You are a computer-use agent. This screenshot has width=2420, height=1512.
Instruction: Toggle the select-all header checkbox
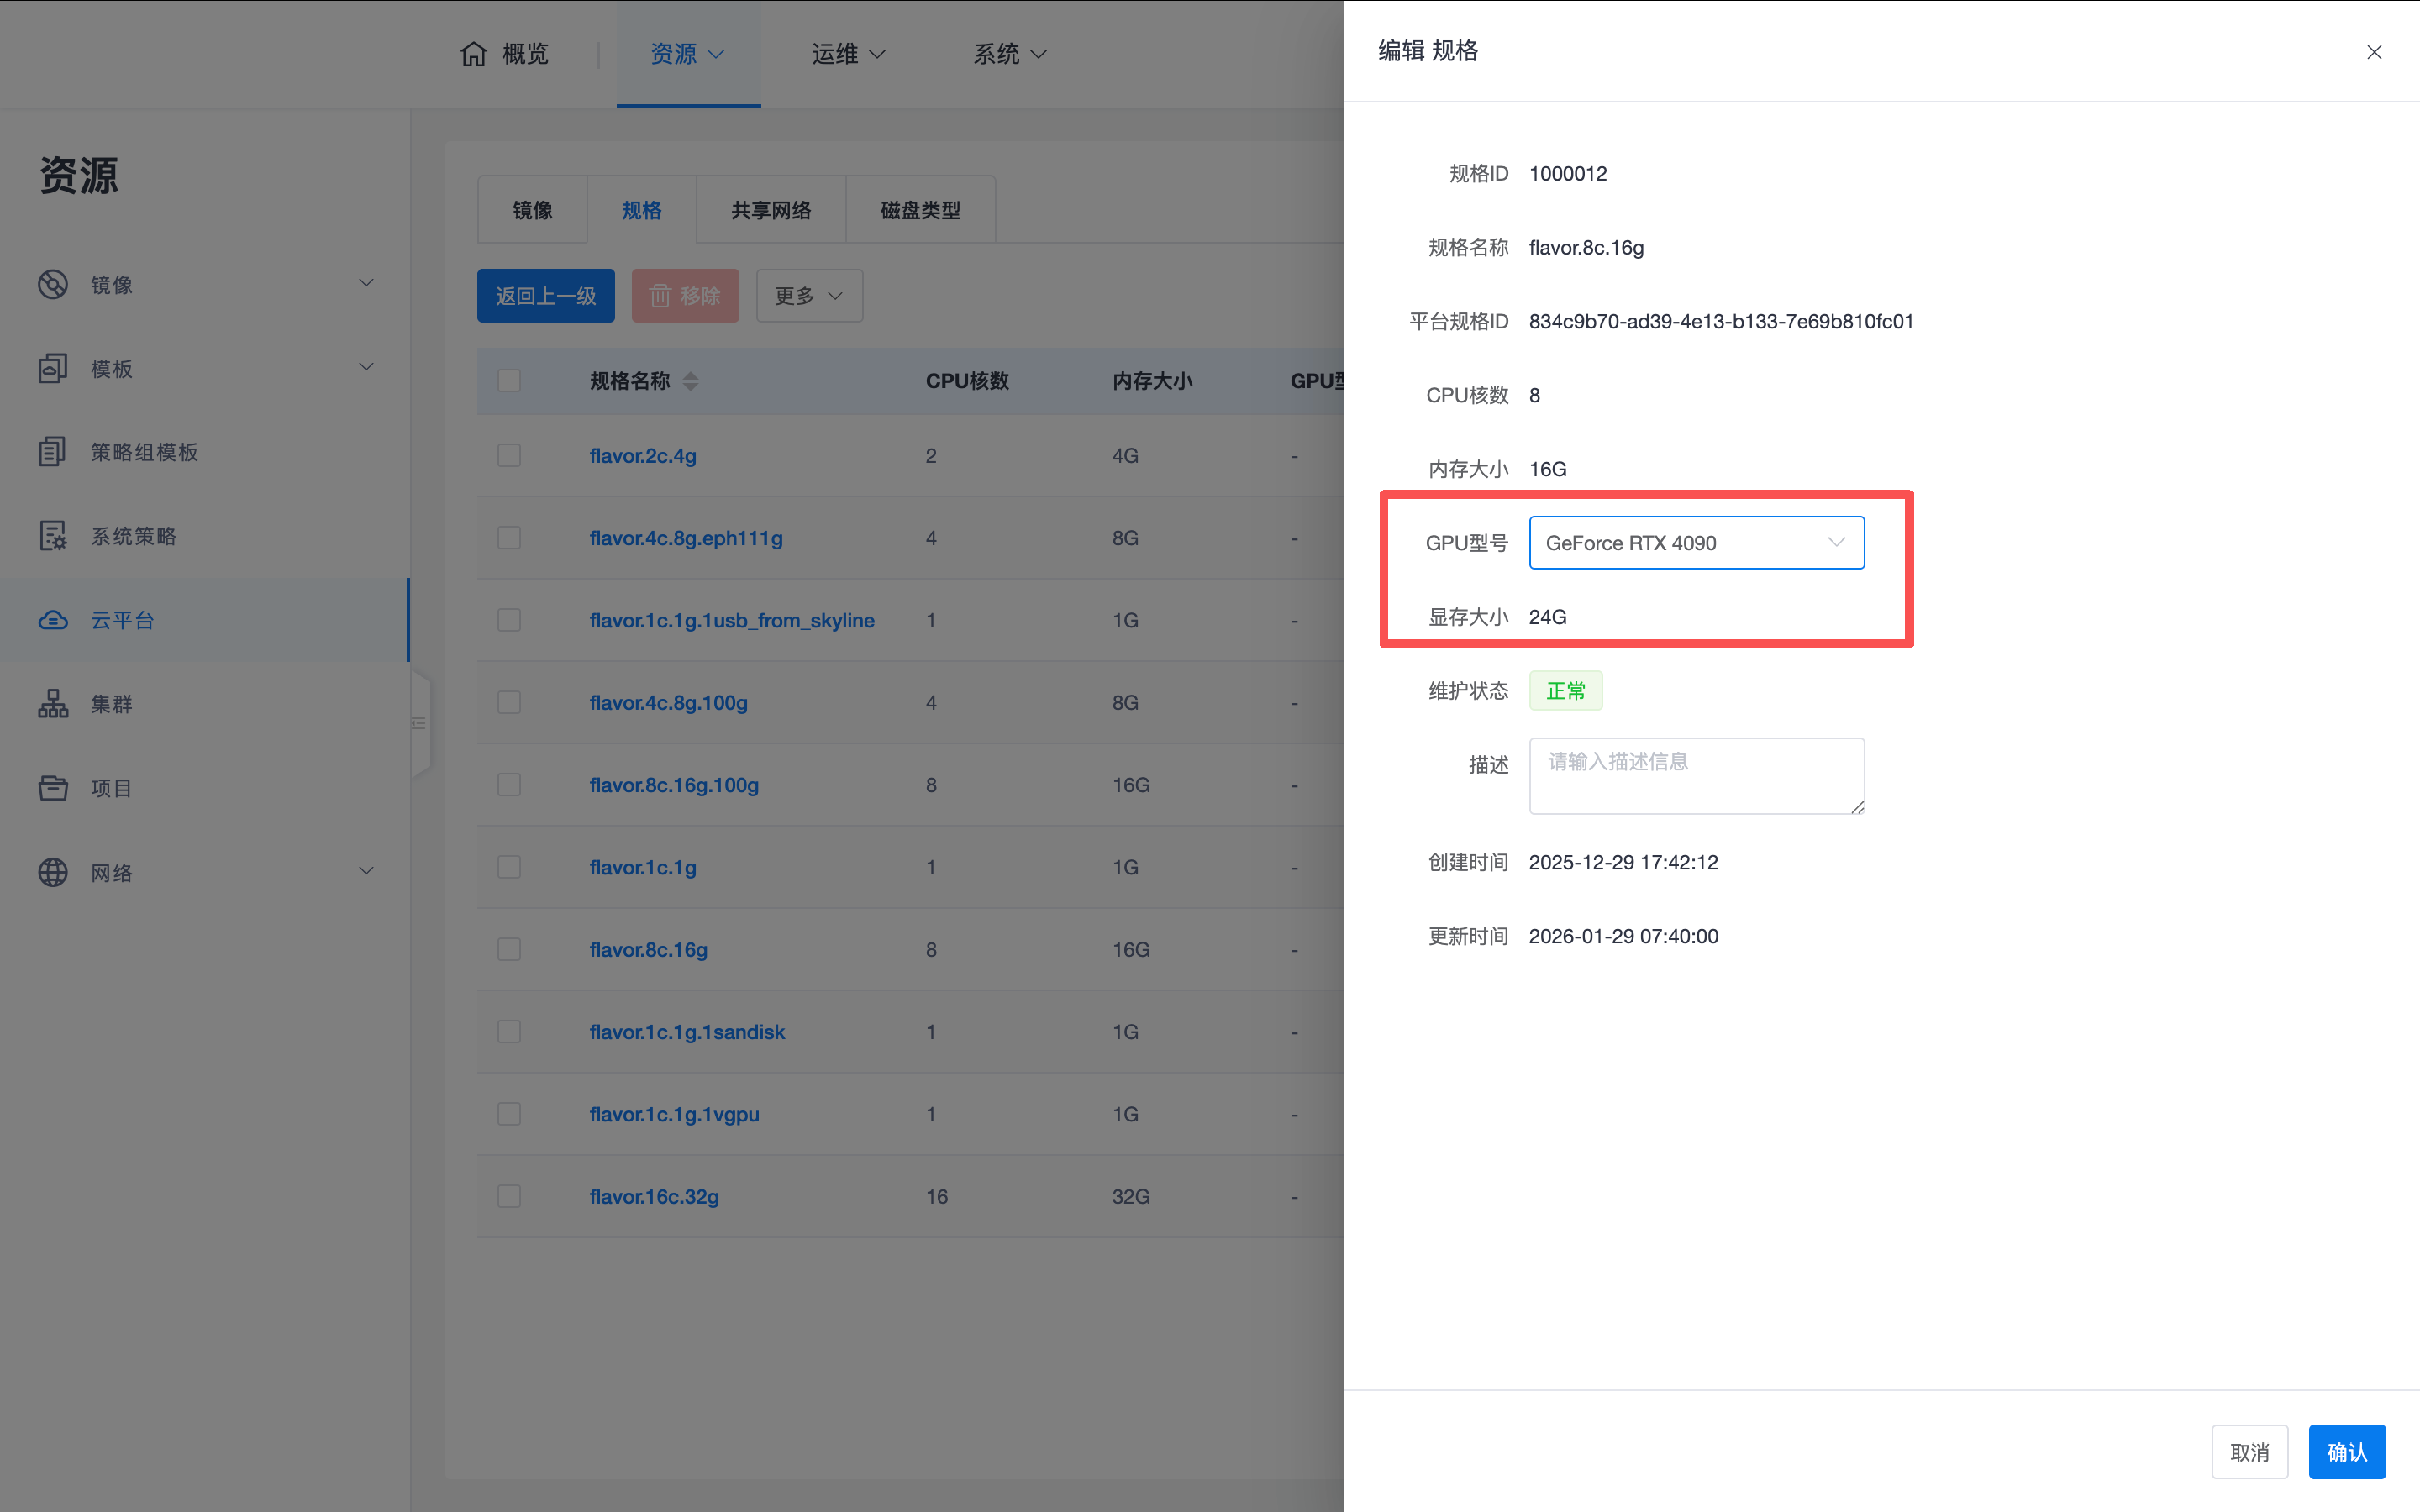tap(509, 381)
